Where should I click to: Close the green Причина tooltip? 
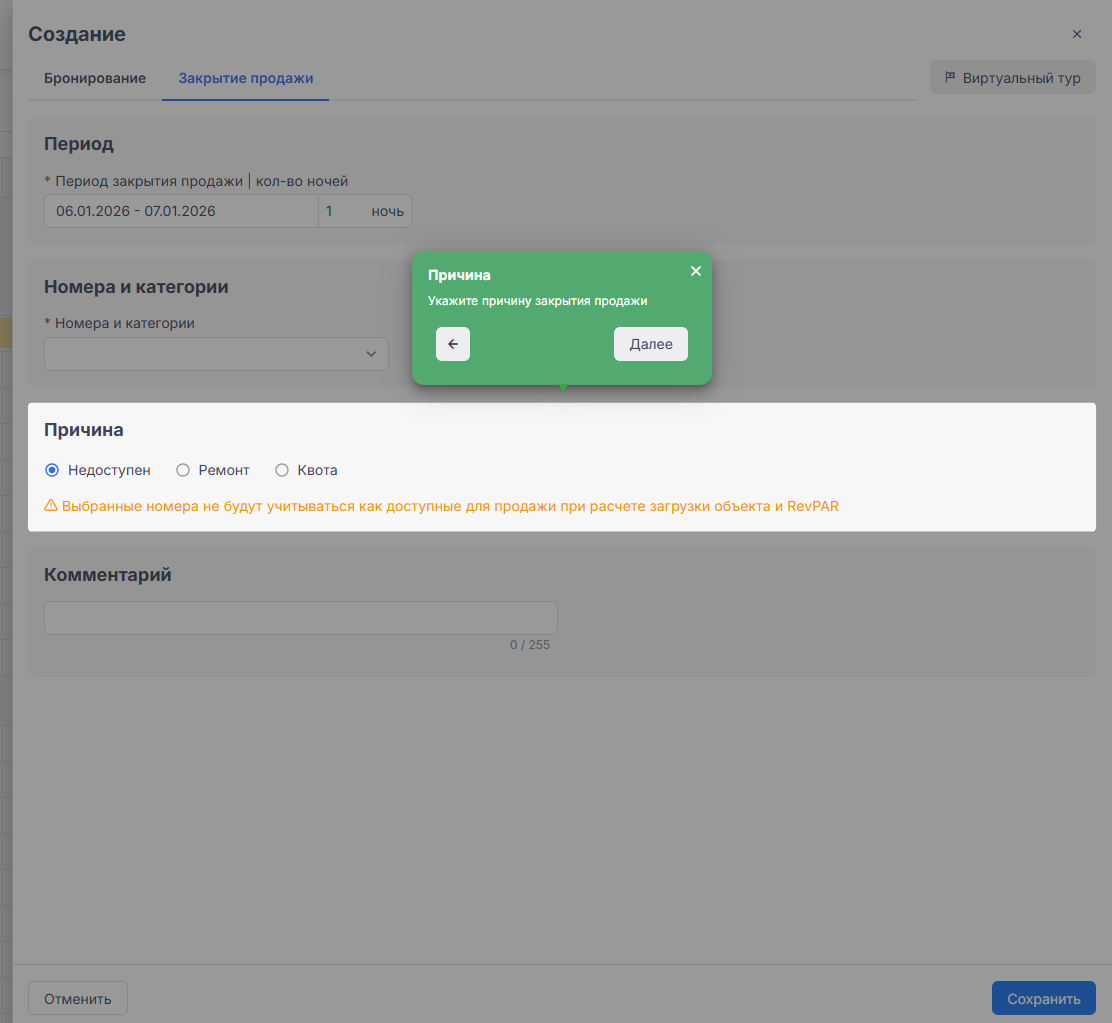click(x=696, y=271)
